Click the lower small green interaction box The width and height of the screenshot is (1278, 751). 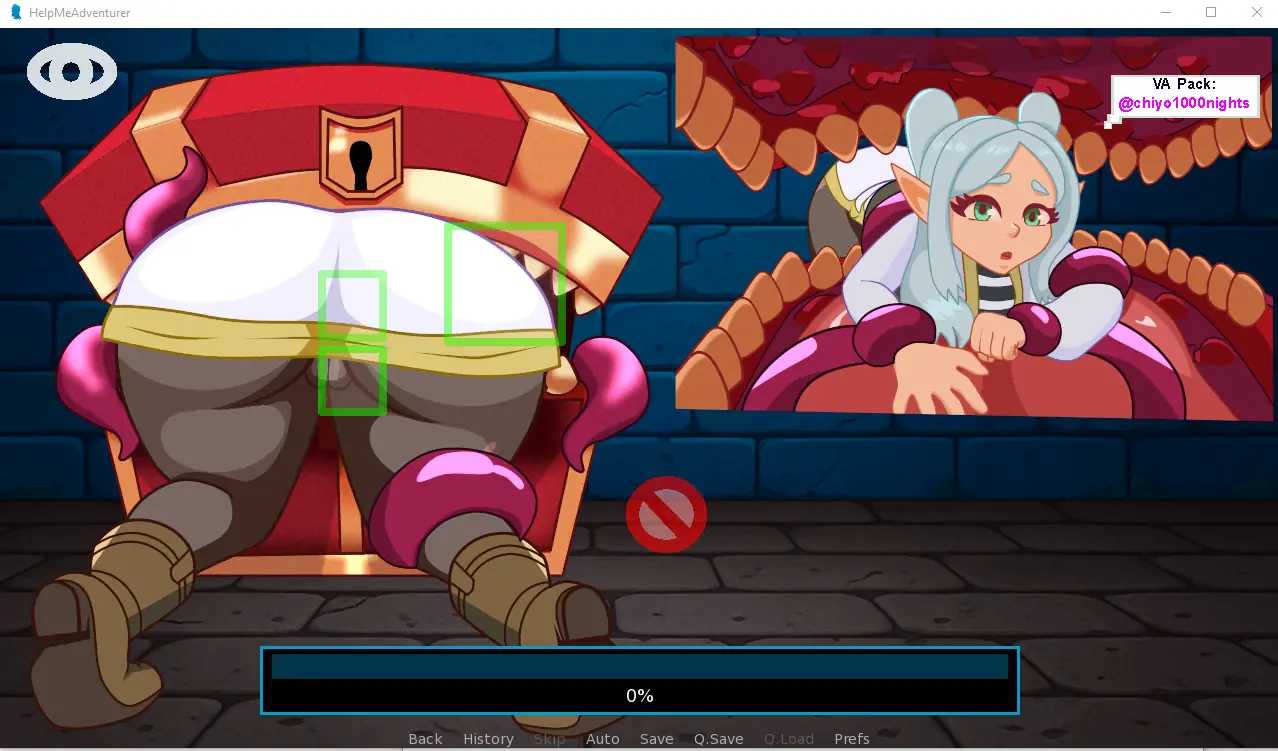coord(352,380)
